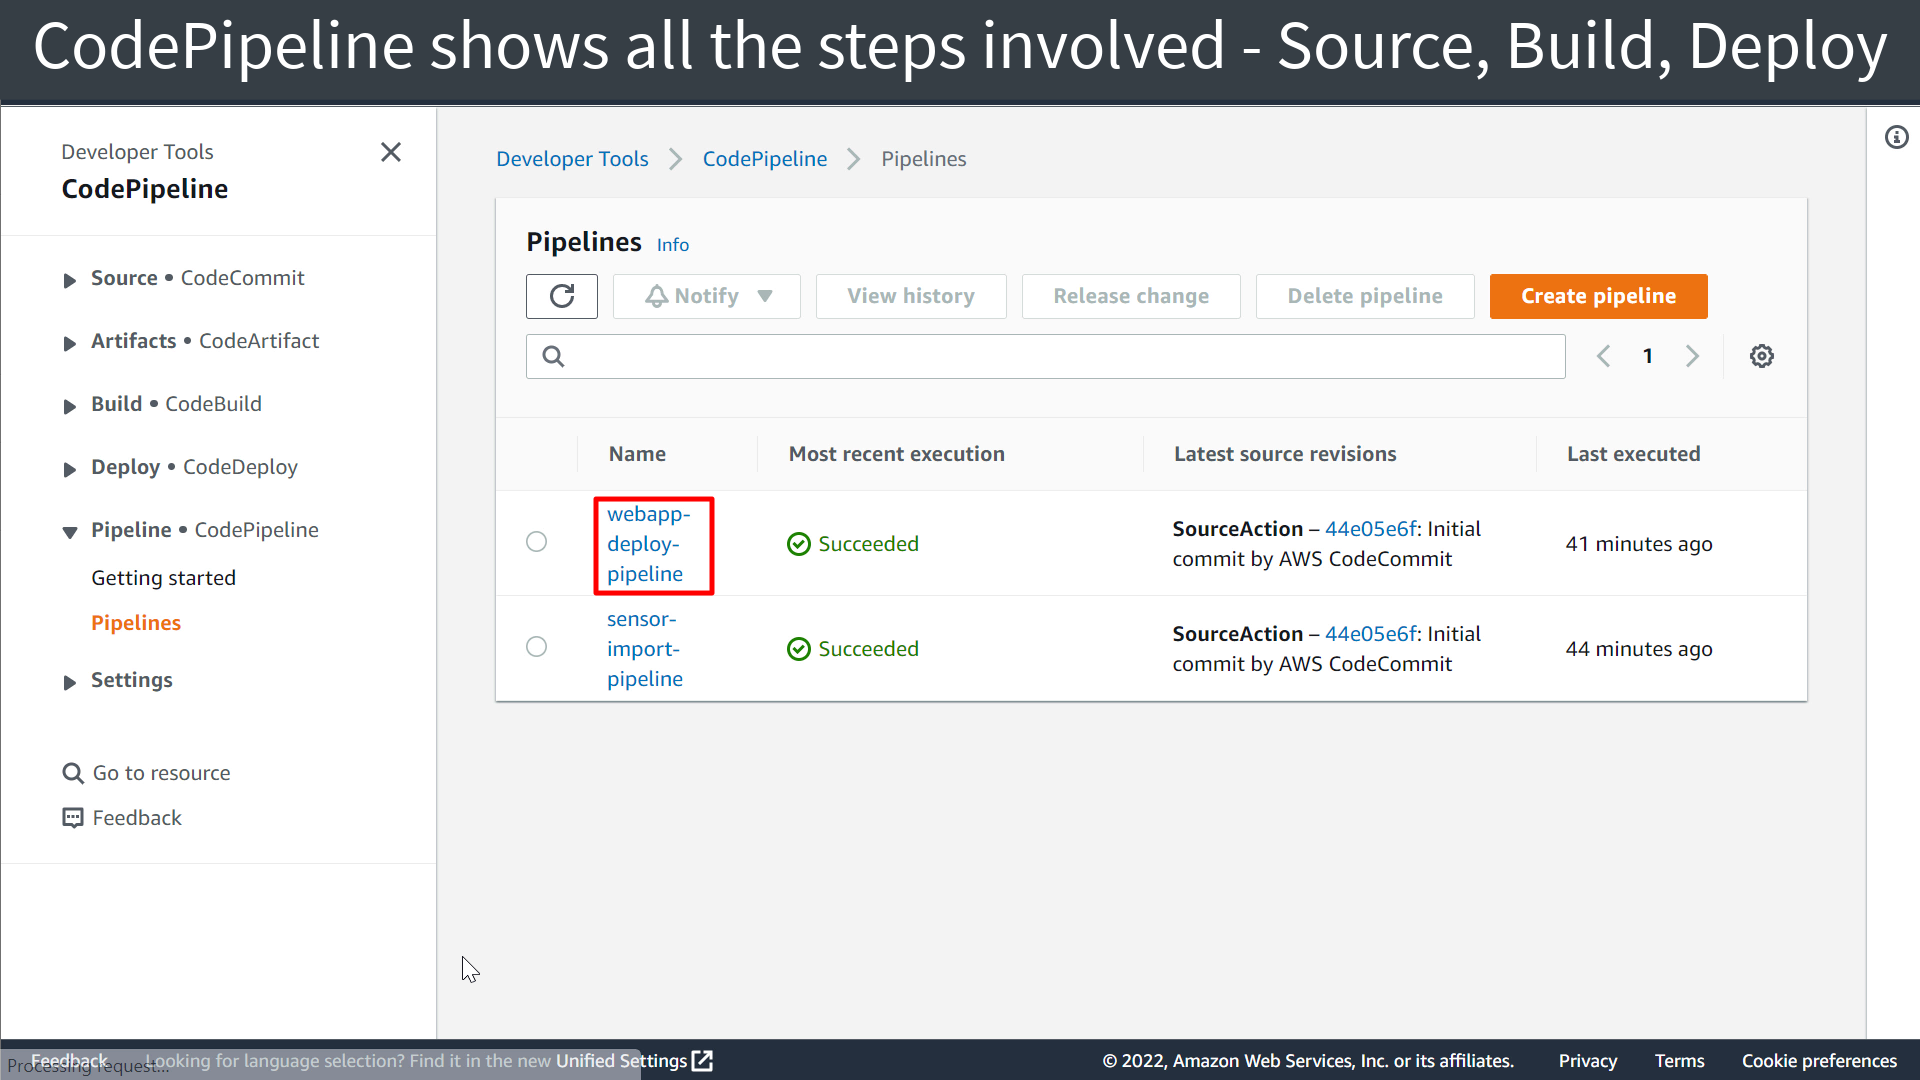View the Processing request progress bar
Screen dimensions: 1920x1080
[x=88, y=1065]
